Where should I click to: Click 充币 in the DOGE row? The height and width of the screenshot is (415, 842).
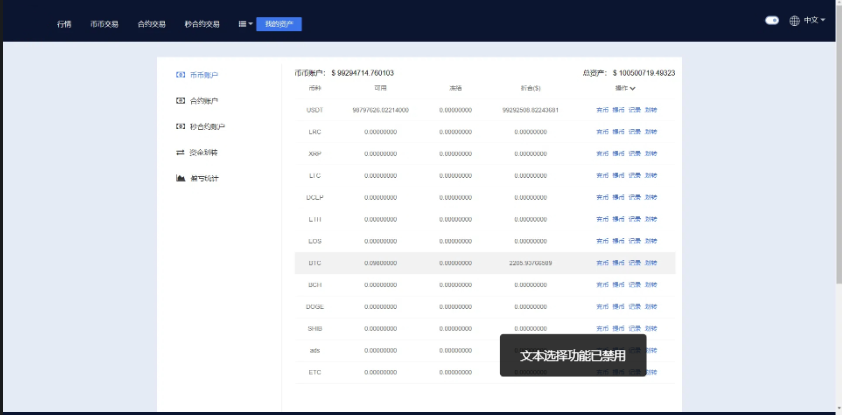[x=602, y=307]
